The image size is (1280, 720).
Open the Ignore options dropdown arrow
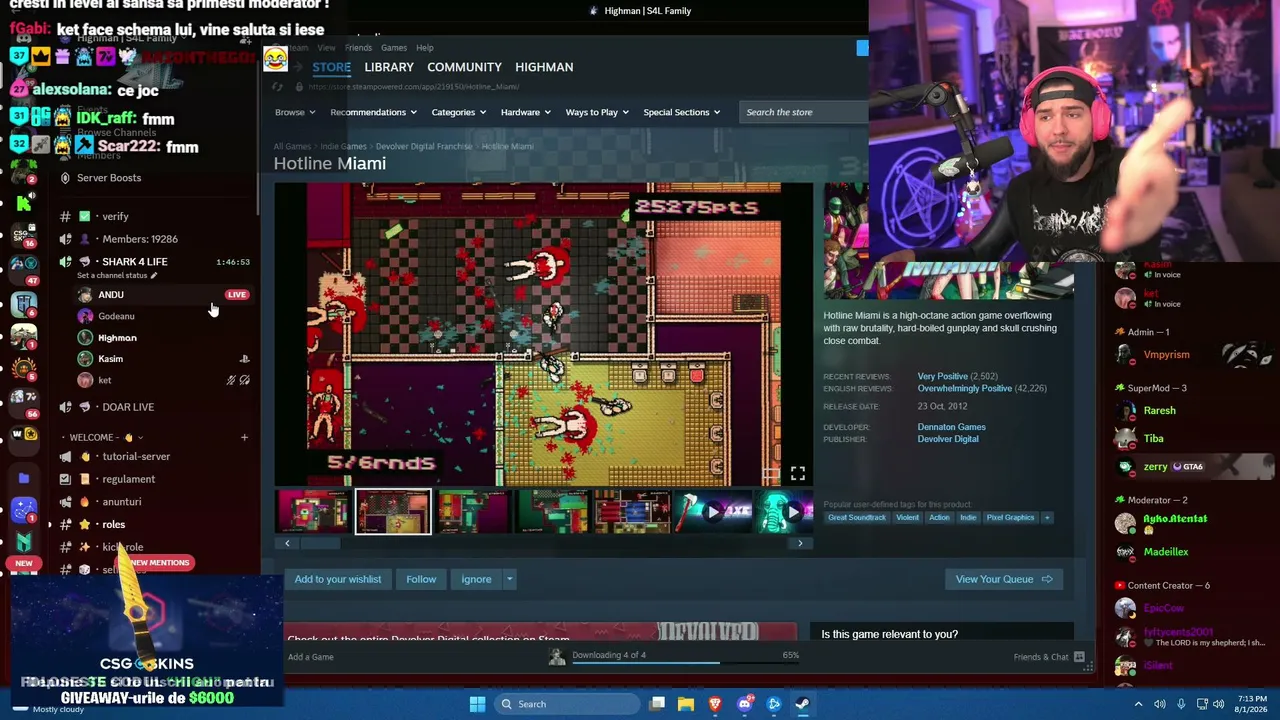[509, 579]
